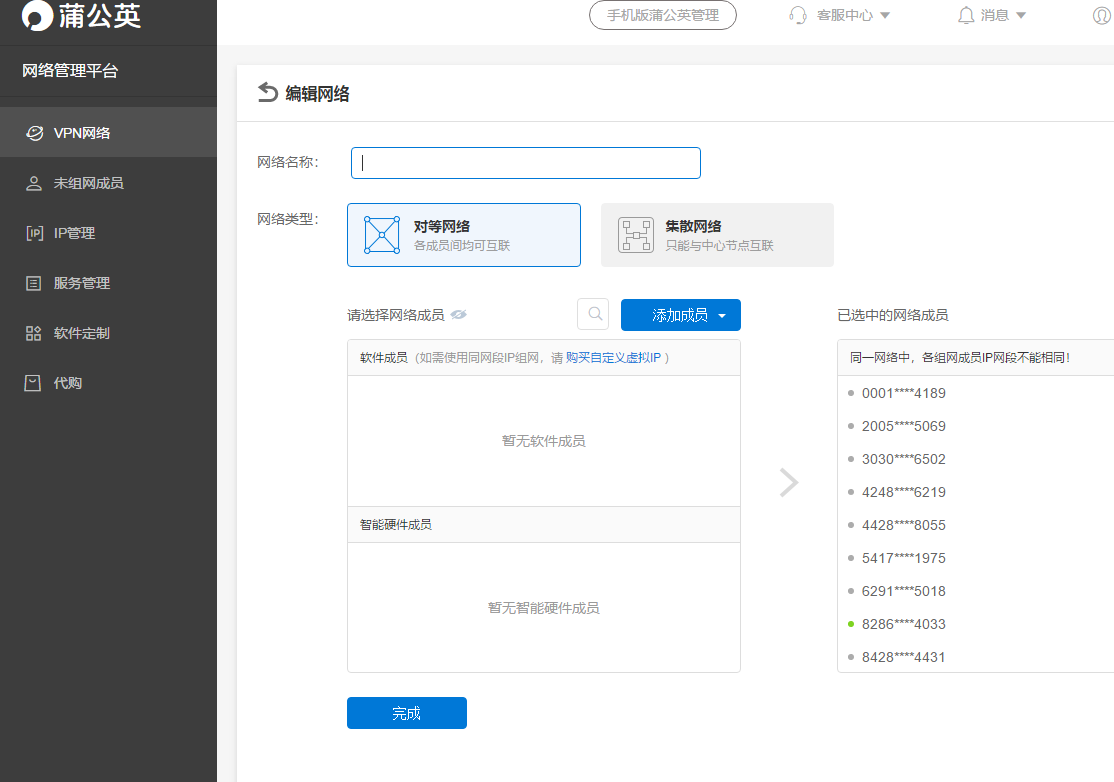Toggle the eye icon next to 请选择网络成员
Viewport: 1114px width, 782px height.
pos(459,315)
